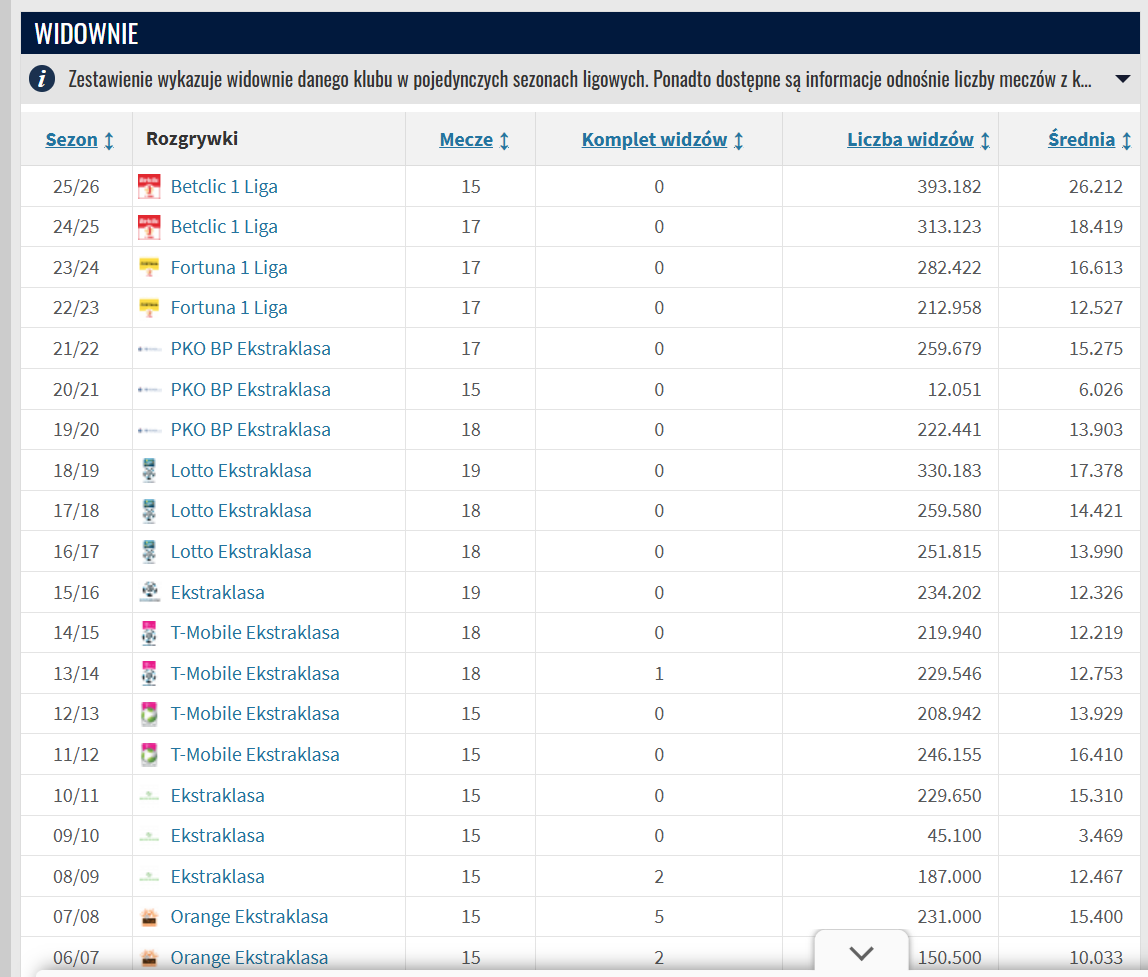Select attendance total 187.000
Viewport: 1148px width, 977px height.
point(949,877)
